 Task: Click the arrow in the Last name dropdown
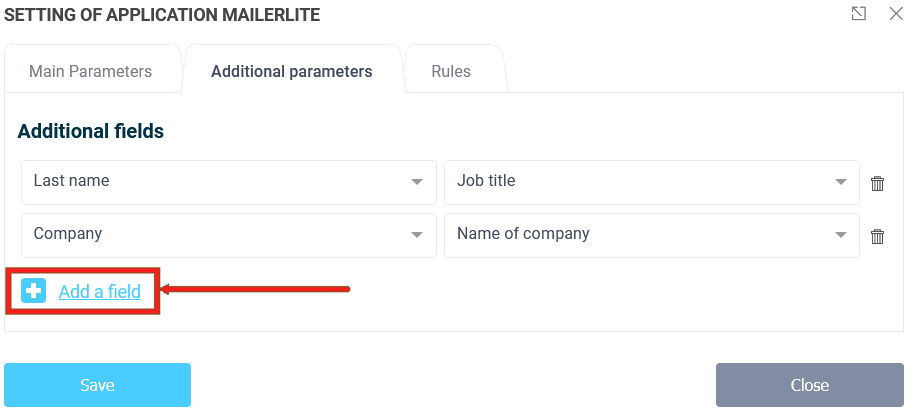(x=417, y=182)
